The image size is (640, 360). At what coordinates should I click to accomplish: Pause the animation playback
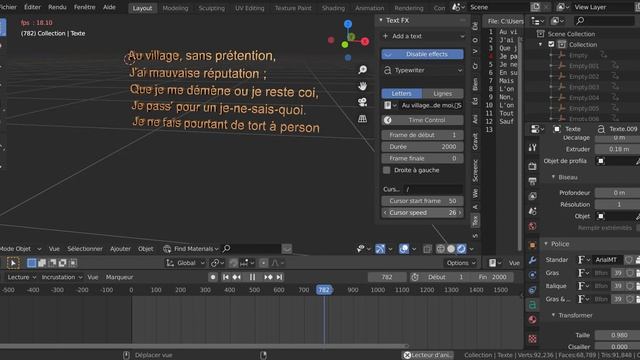coord(252,277)
